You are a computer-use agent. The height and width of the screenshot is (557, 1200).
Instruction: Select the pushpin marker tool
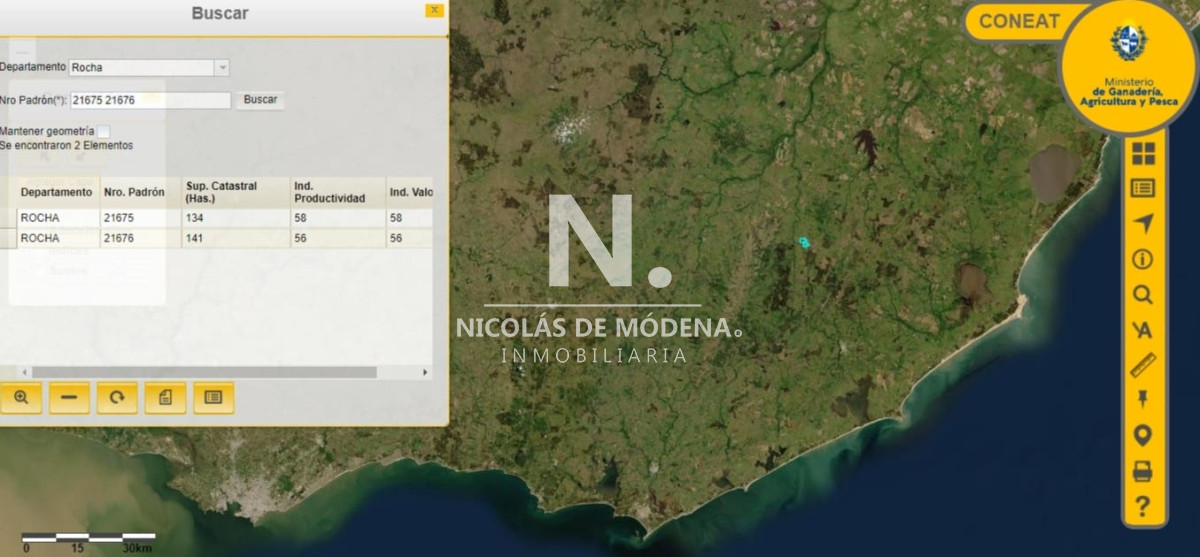click(1143, 400)
